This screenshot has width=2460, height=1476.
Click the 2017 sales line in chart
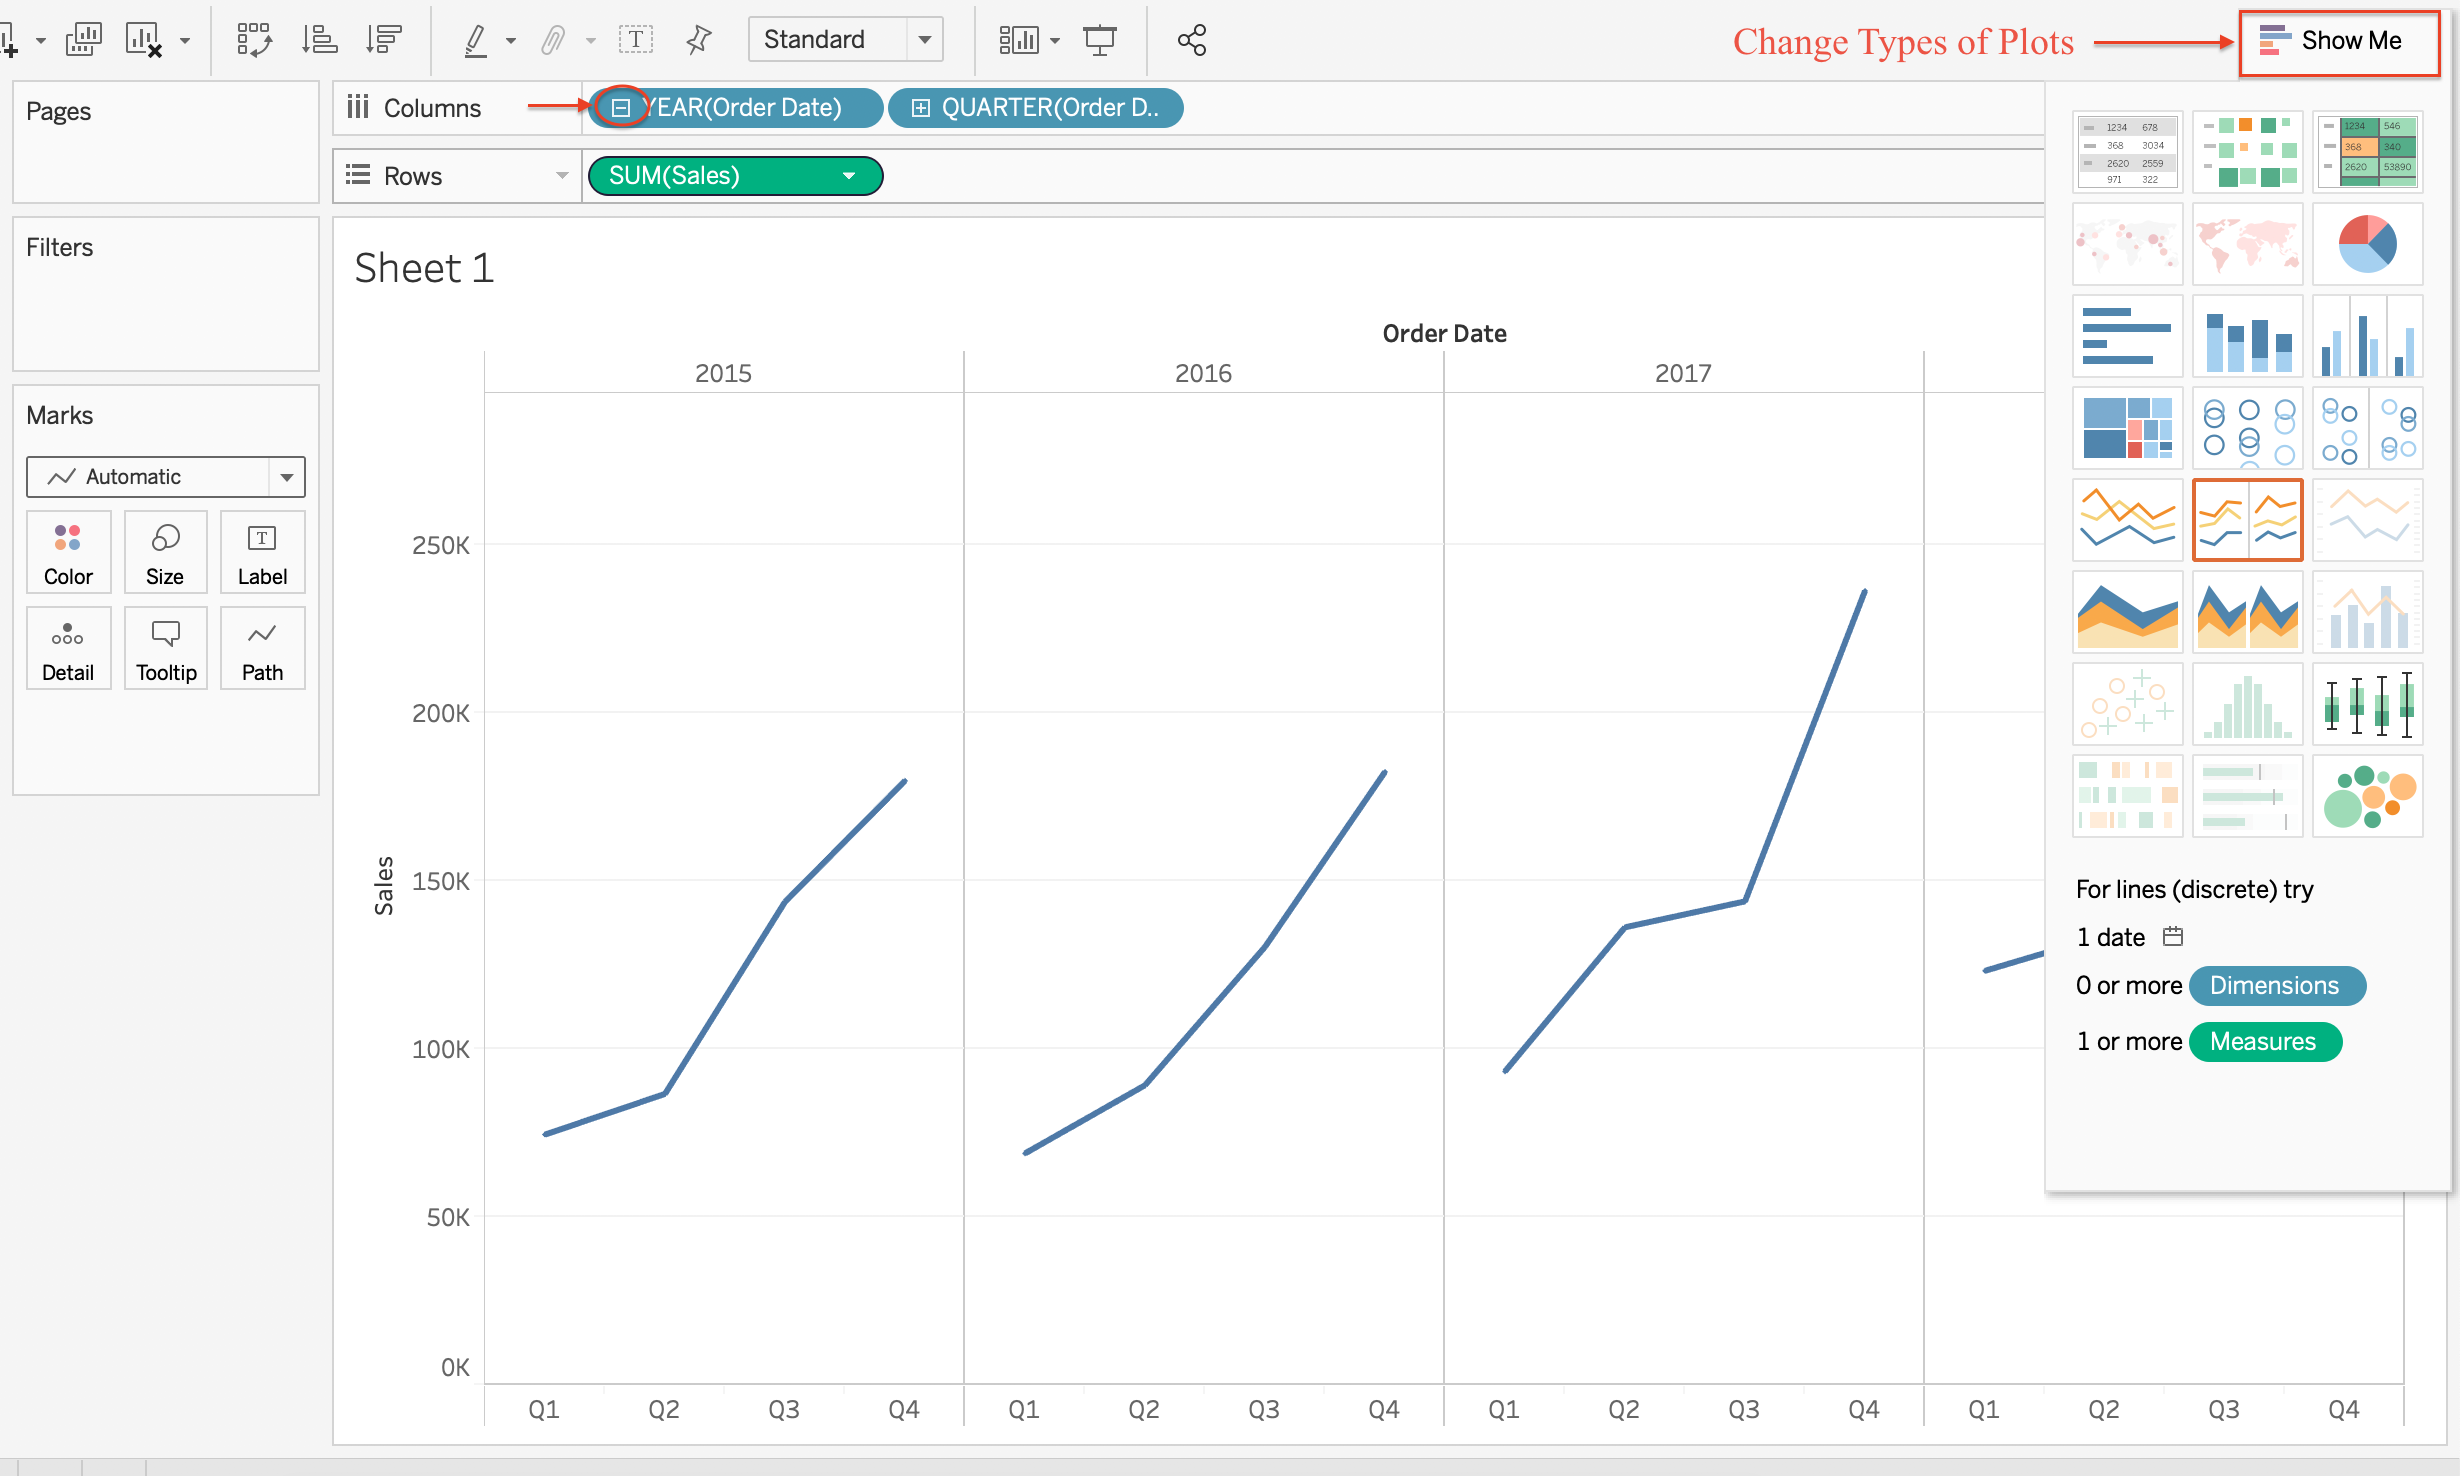[x=1745, y=900]
